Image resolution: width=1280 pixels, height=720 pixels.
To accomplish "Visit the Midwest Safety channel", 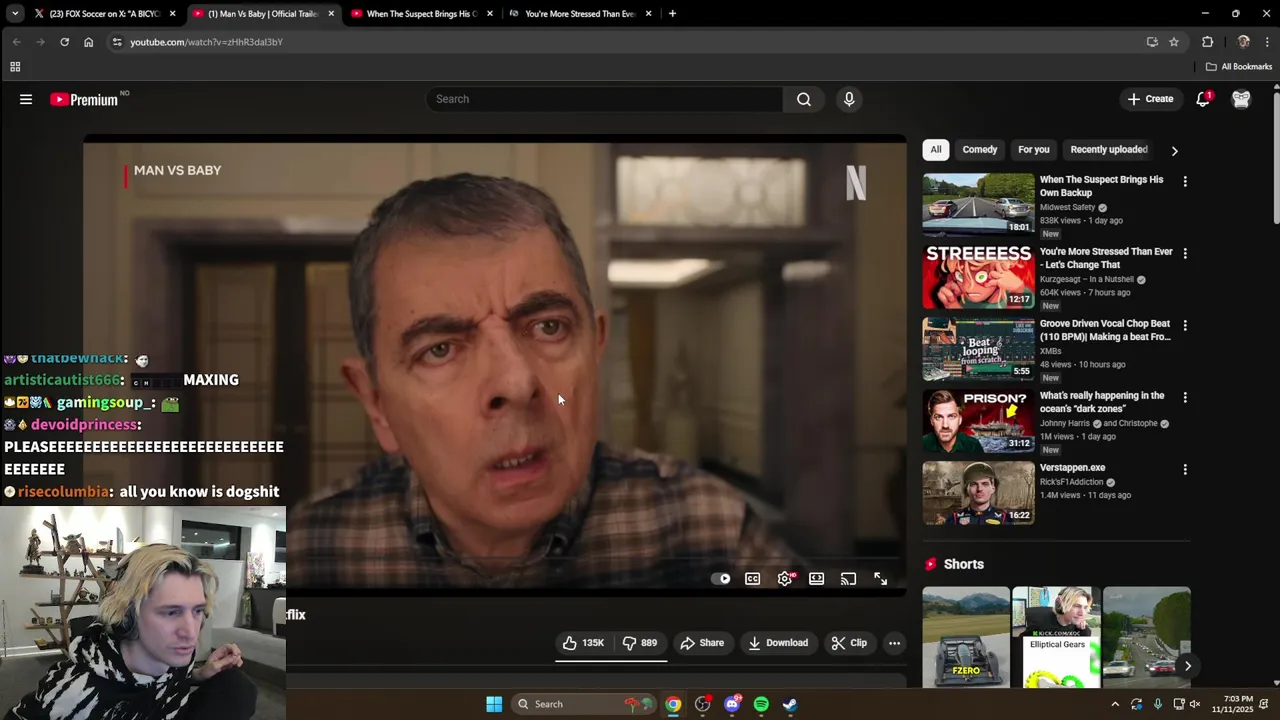I will 1068,207.
